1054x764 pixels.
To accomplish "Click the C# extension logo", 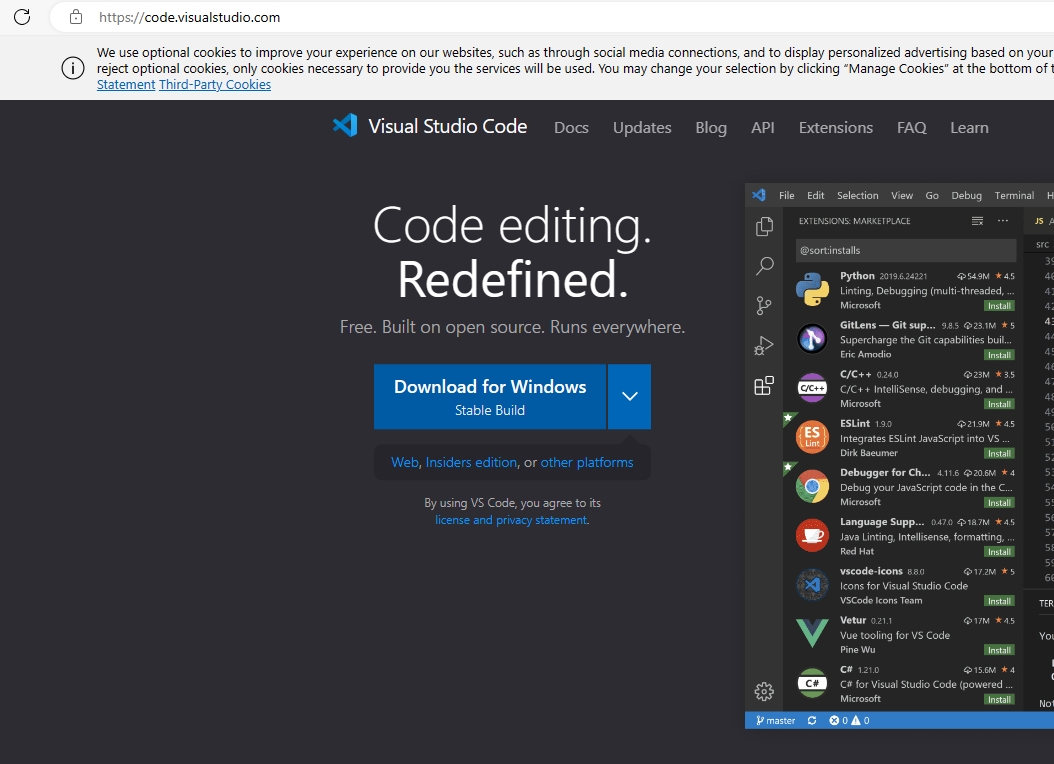I will point(812,683).
